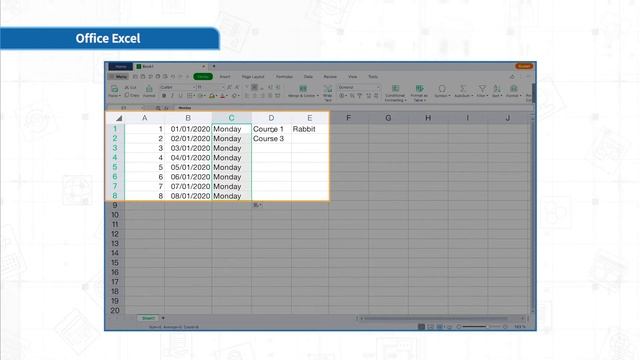Viewport: 640px width, 360px height.
Task: Click cell with Course 1
Action: pyautogui.click(x=271, y=129)
